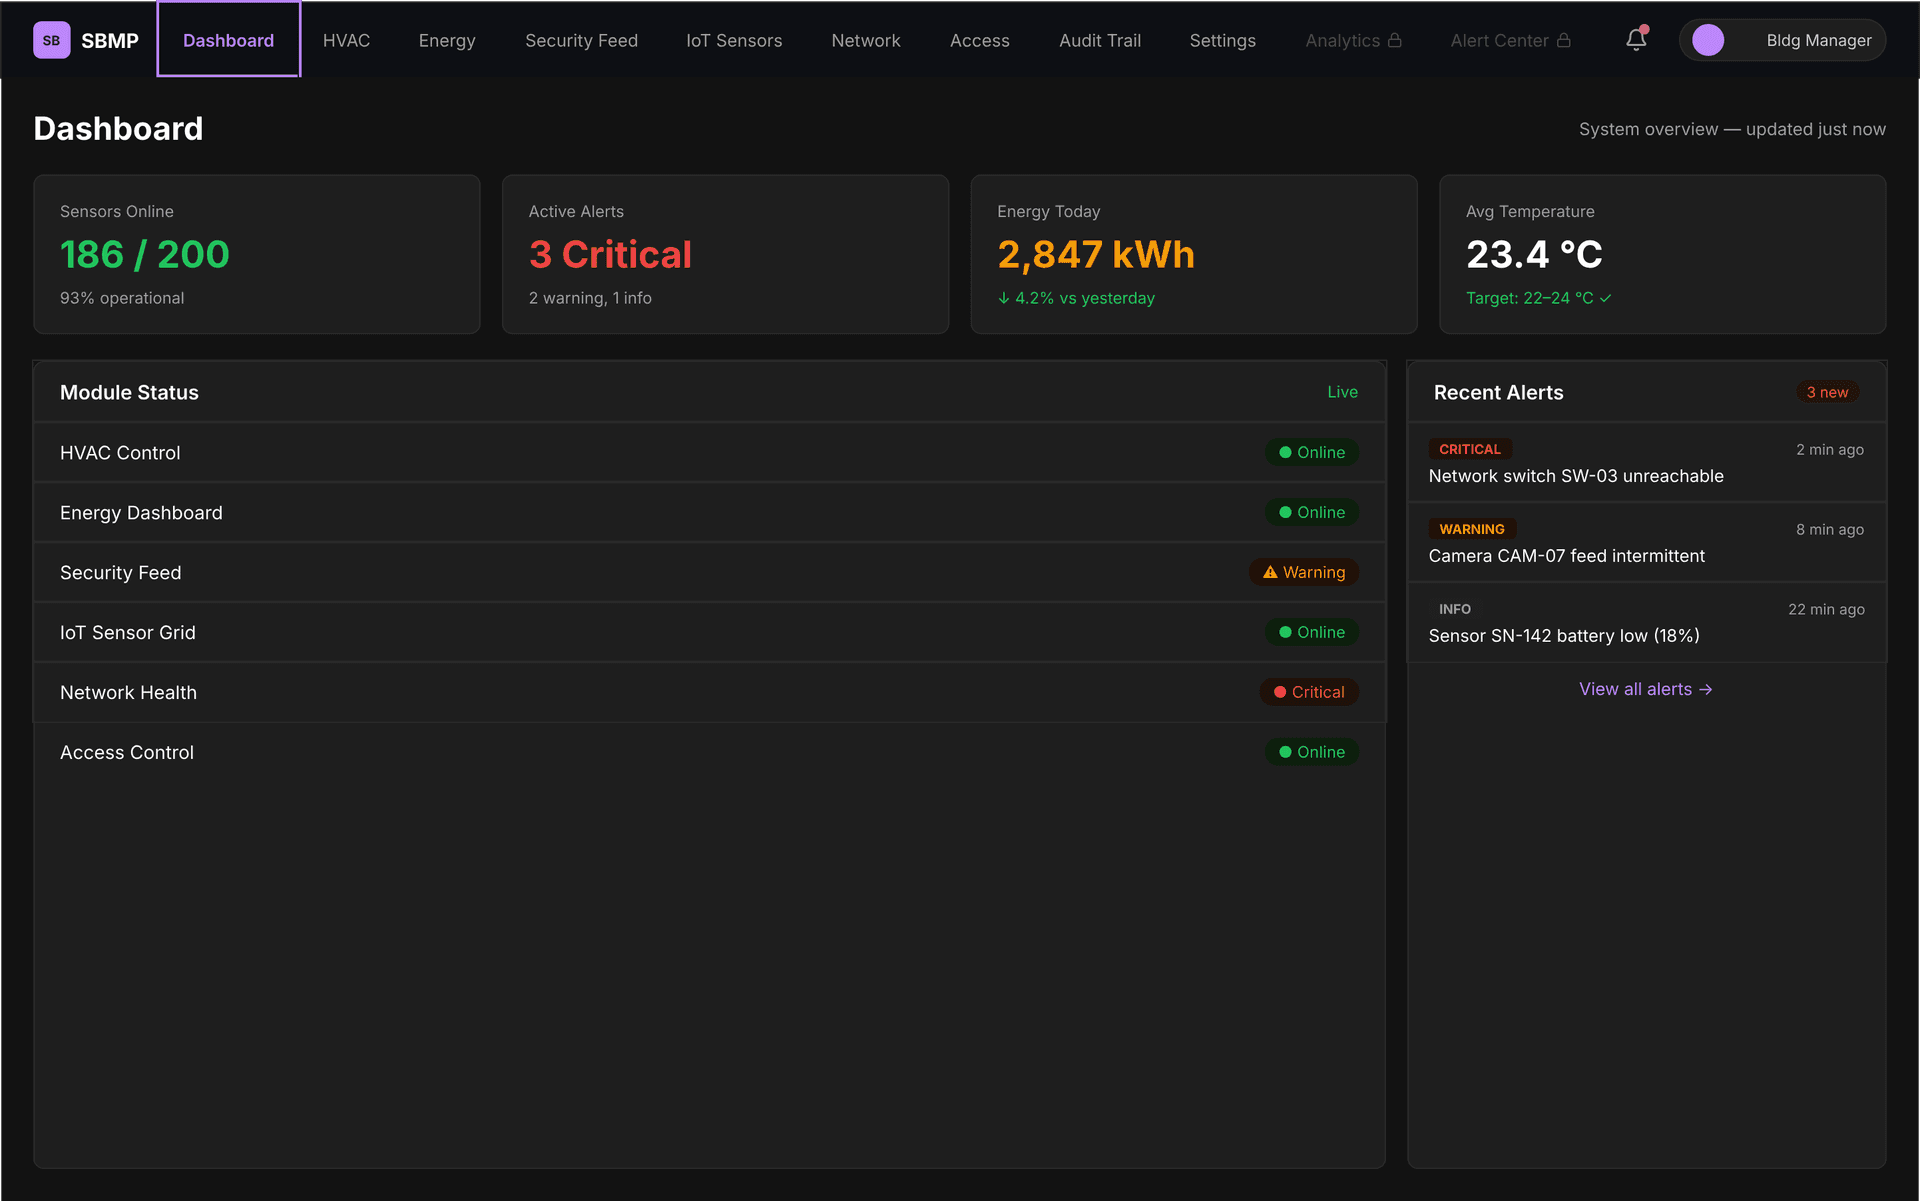Open the Active Alerts summary card
The height and width of the screenshot is (1201, 1920).
[725, 254]
